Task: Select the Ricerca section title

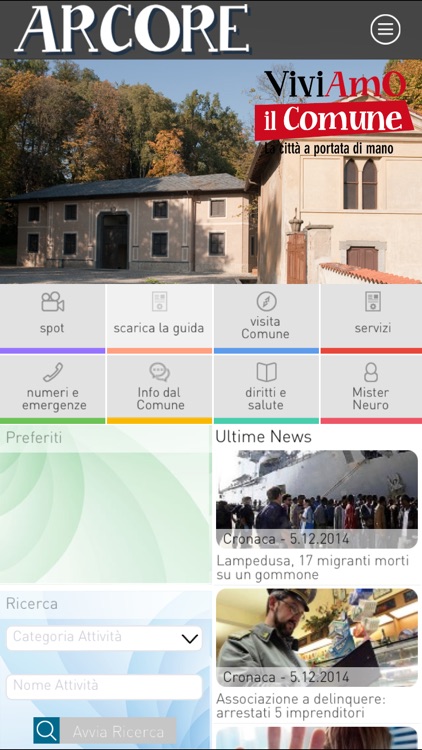Action: click(x=32, y=604)
